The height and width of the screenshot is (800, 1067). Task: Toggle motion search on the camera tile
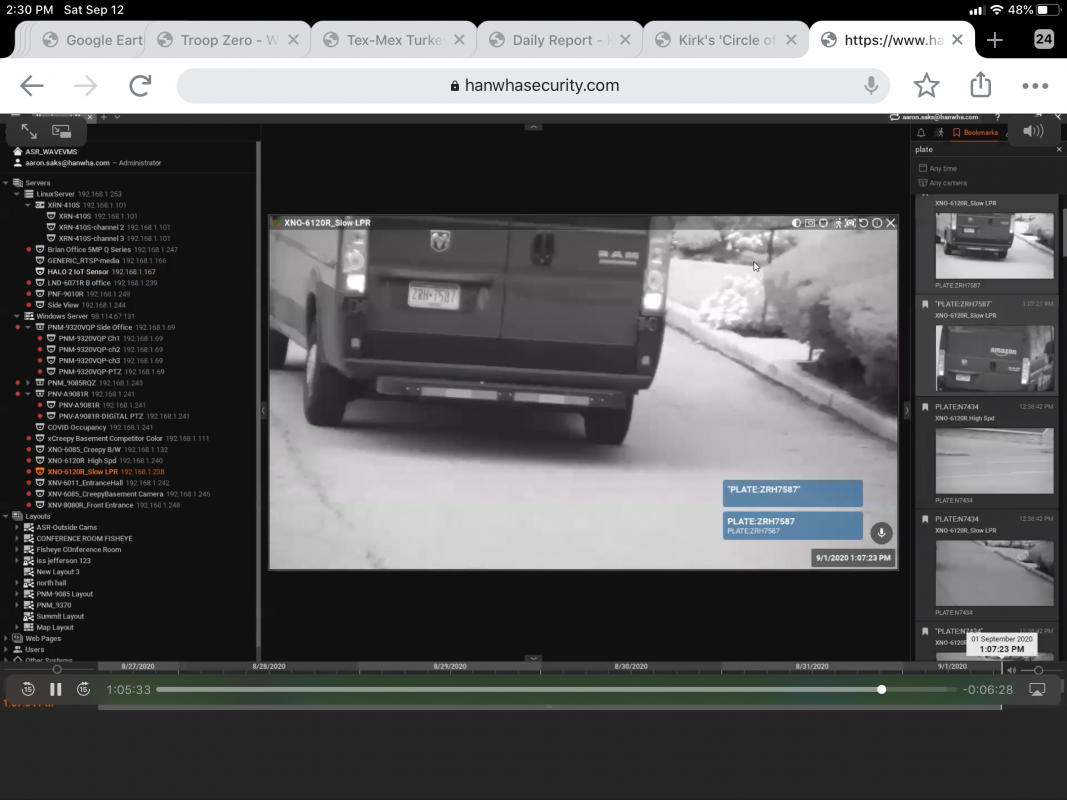[838, 223]
